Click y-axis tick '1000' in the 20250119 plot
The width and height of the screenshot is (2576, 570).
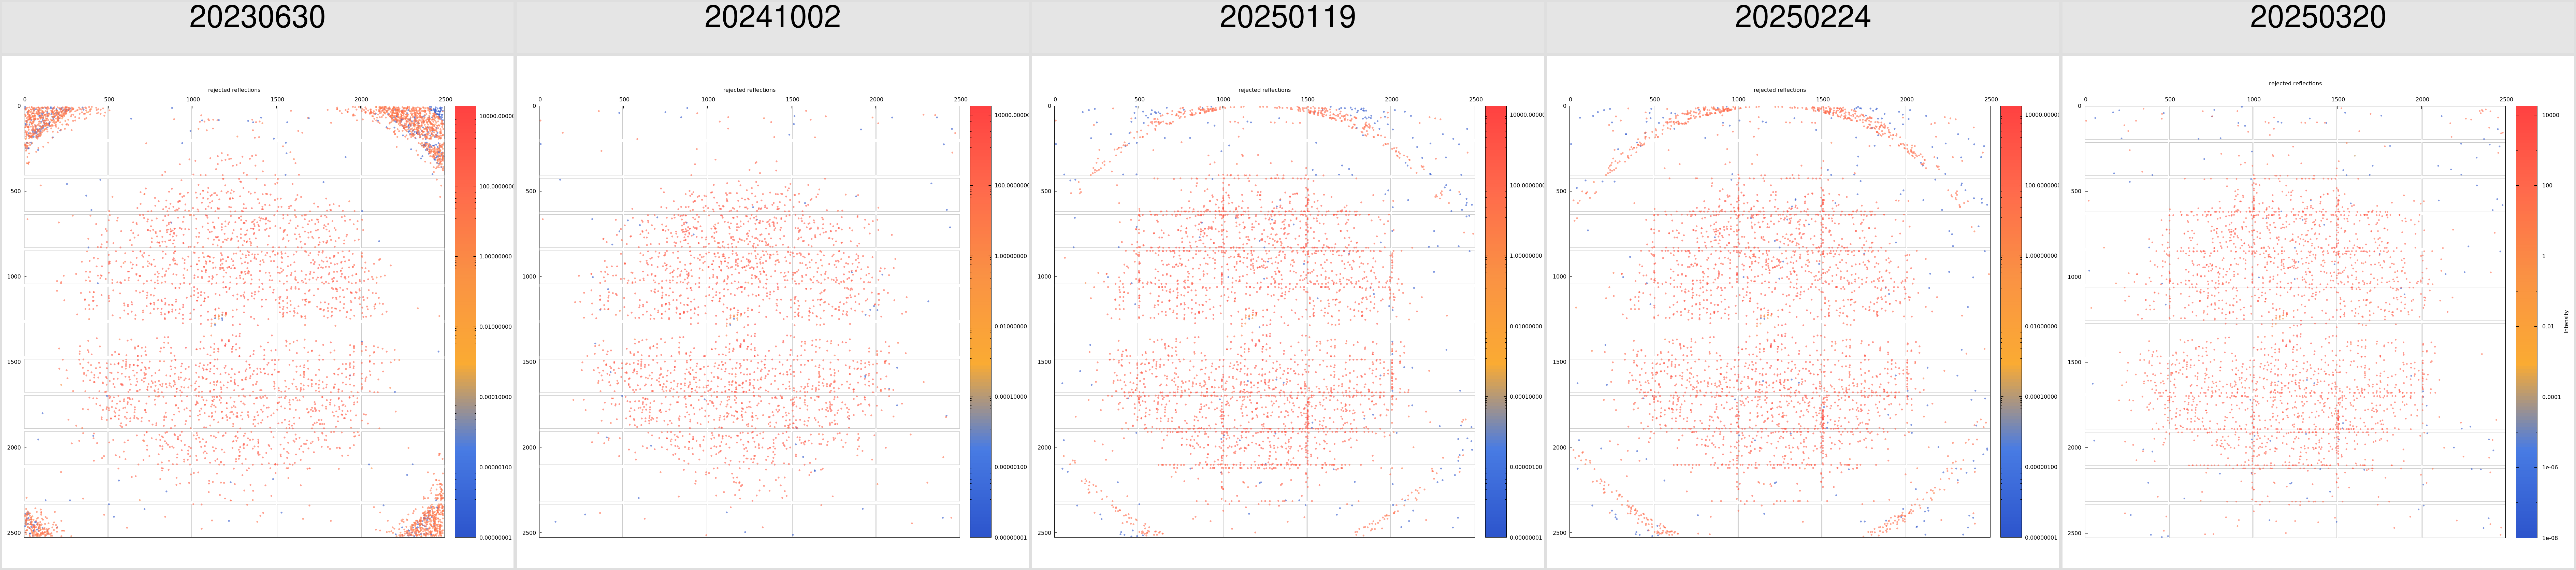(1044, 277)
